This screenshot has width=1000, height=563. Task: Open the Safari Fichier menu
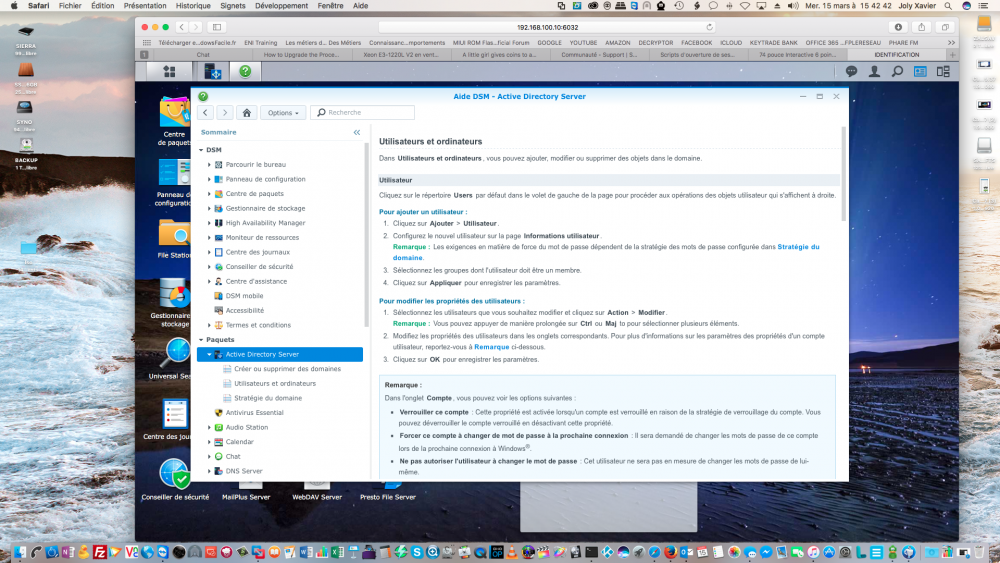[x=70, y=6]
